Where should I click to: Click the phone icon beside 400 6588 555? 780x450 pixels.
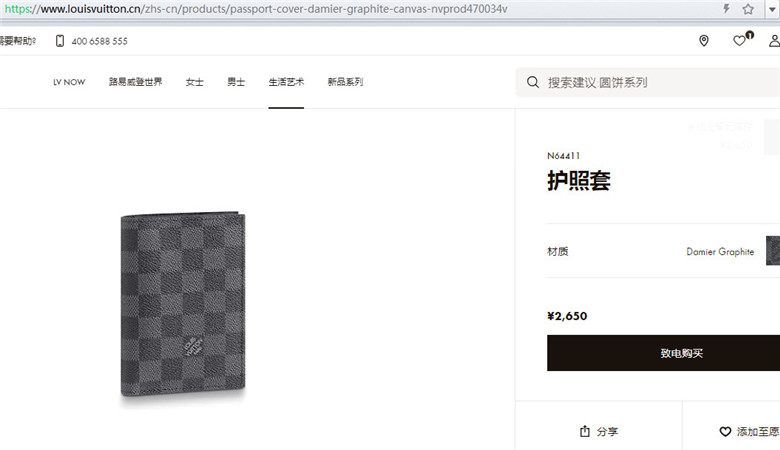[x=60, y=41]
